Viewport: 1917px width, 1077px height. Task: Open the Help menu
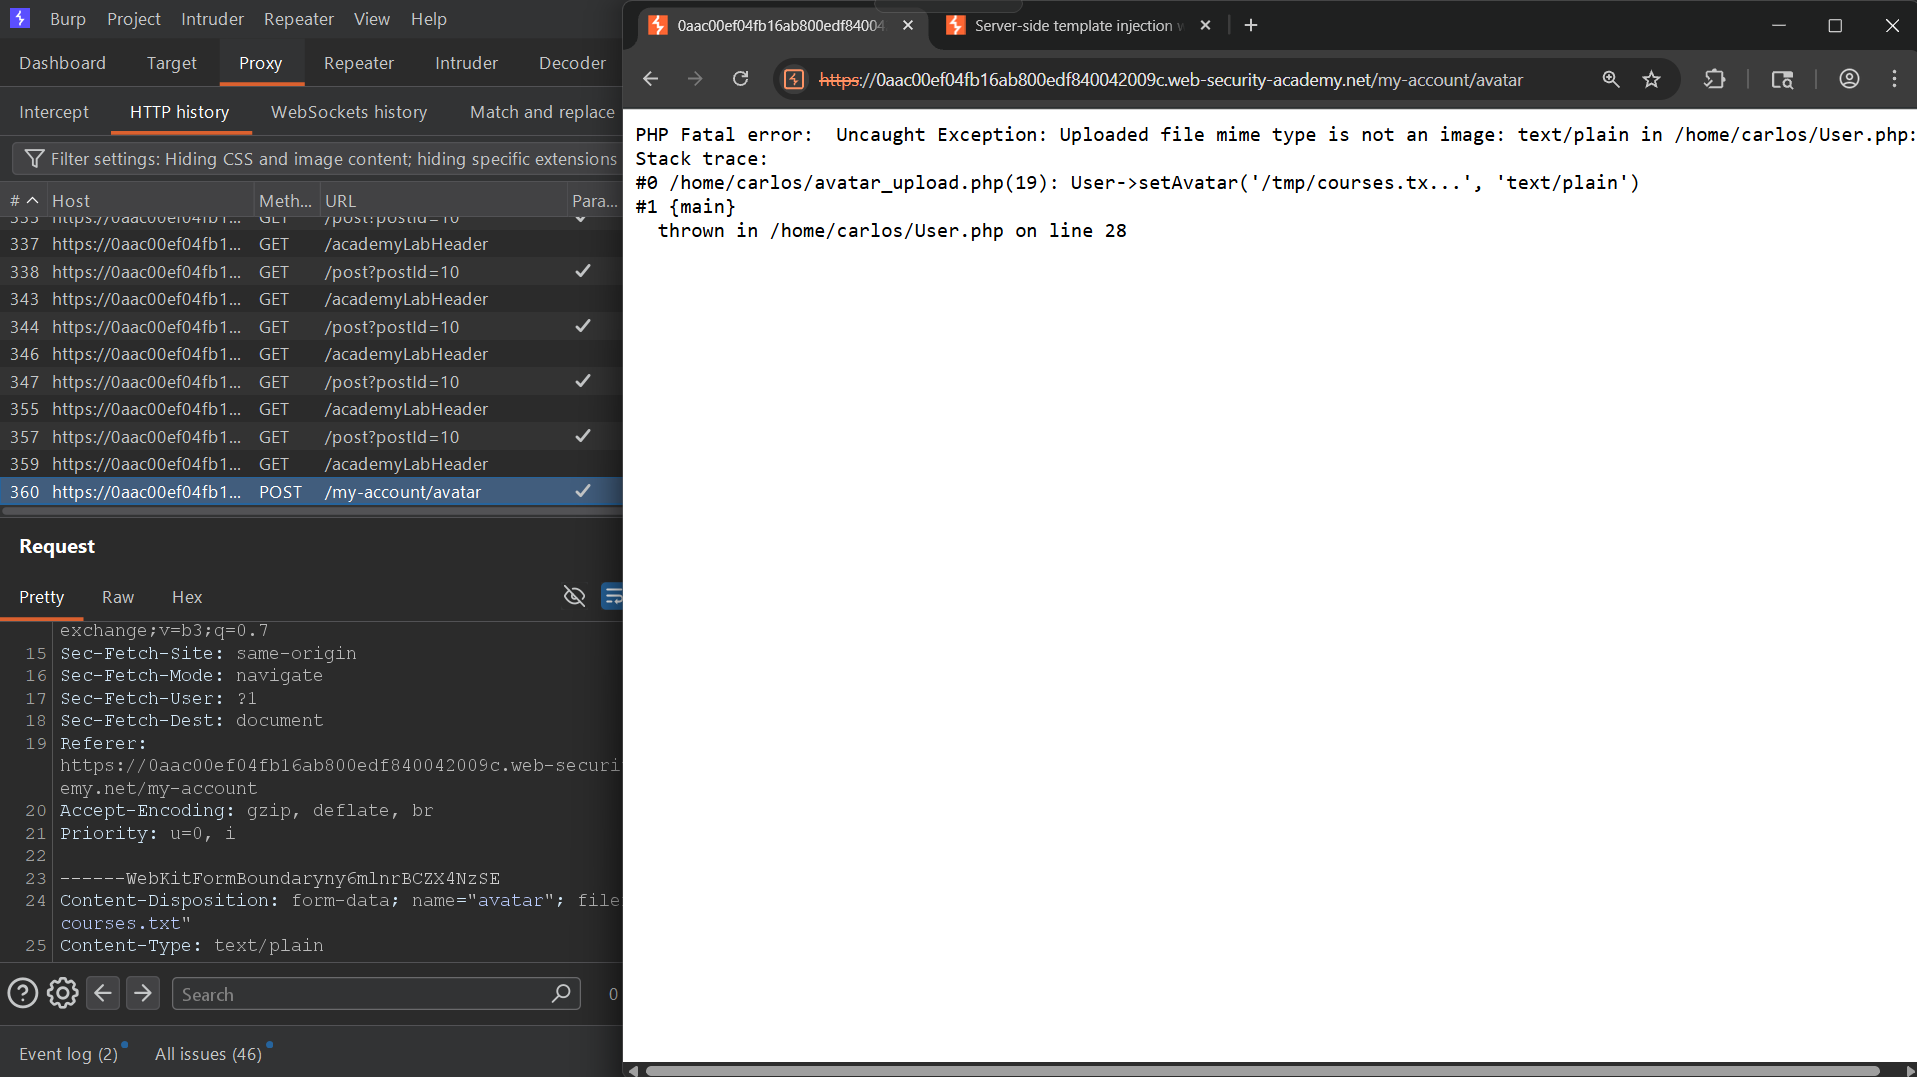[x=429, y=19]
